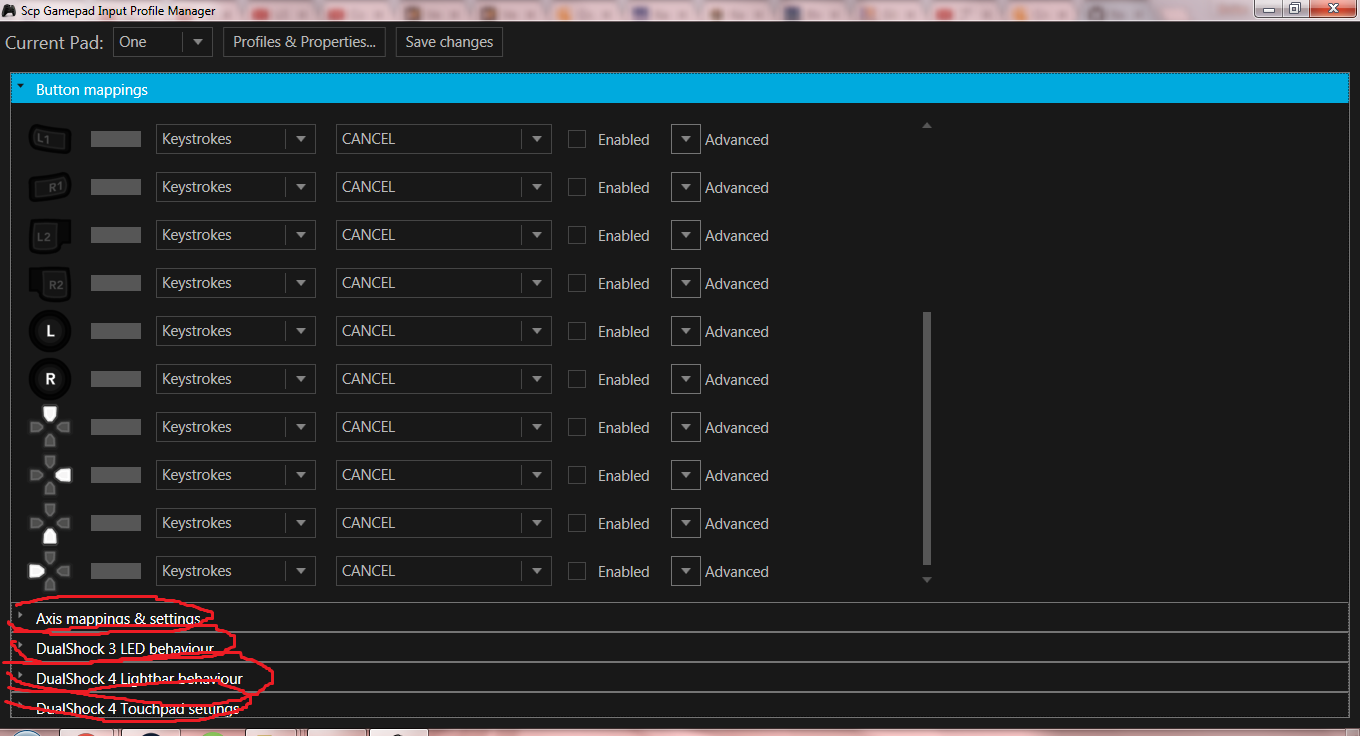Select the L1 button mapping icon
This screenshot has height=736, width=1360.
[50, 139]
